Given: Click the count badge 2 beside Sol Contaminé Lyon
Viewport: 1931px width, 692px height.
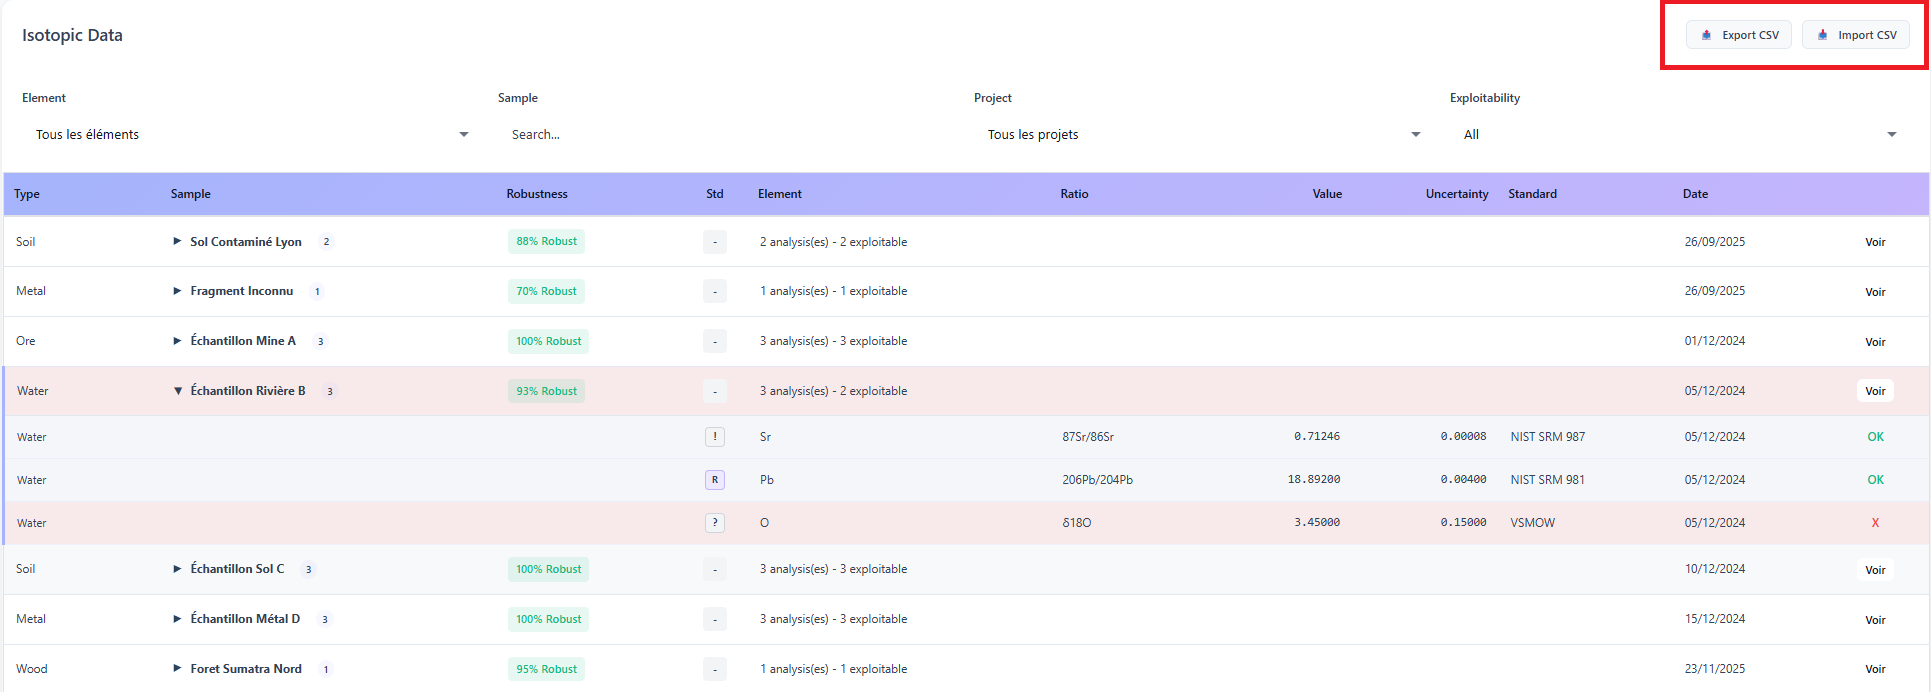Looking at the screenshot, I should click(326, 241).
